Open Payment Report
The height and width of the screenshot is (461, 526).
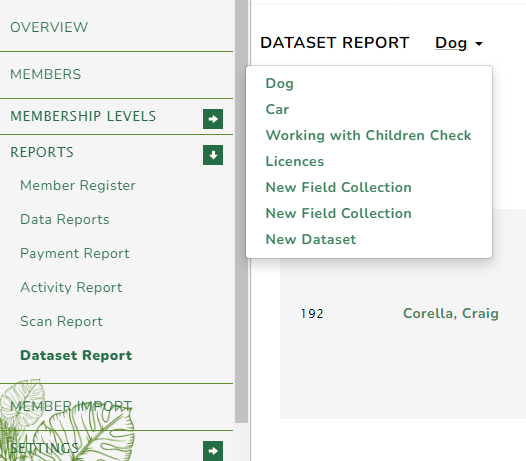click(75, 253)
